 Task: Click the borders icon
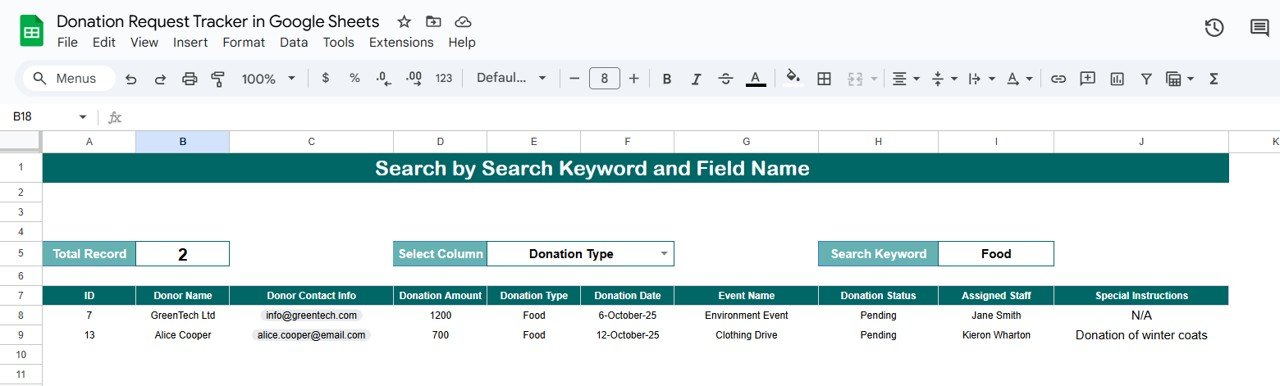tap(824, 78)
